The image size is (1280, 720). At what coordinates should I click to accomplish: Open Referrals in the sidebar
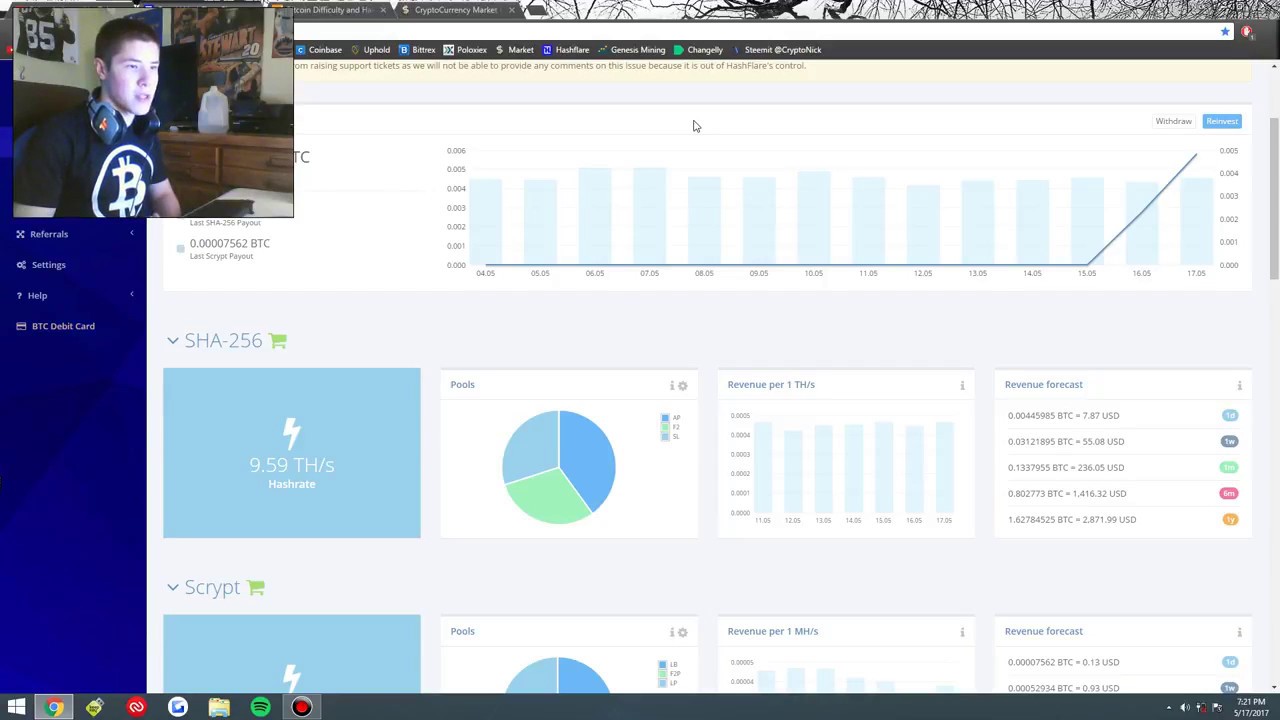pyautogui.click(x=49, y=234)
